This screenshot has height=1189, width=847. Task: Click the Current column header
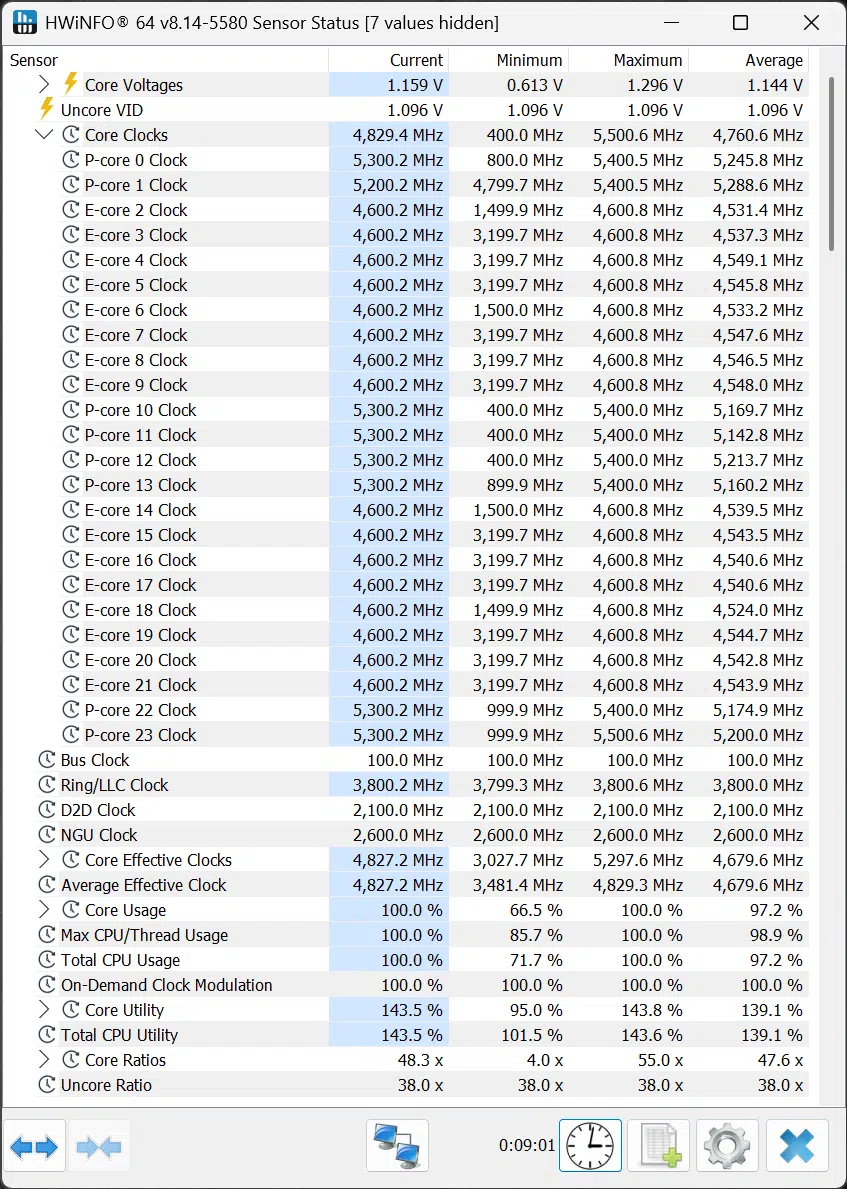click(x=388, y=60)
